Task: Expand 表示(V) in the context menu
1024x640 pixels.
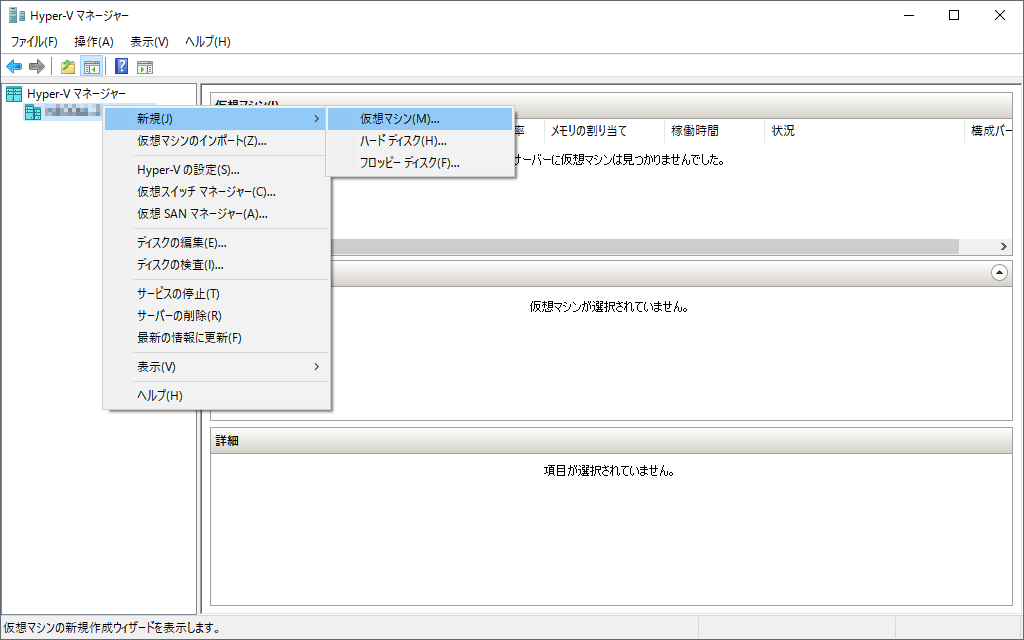Action: 216,367
